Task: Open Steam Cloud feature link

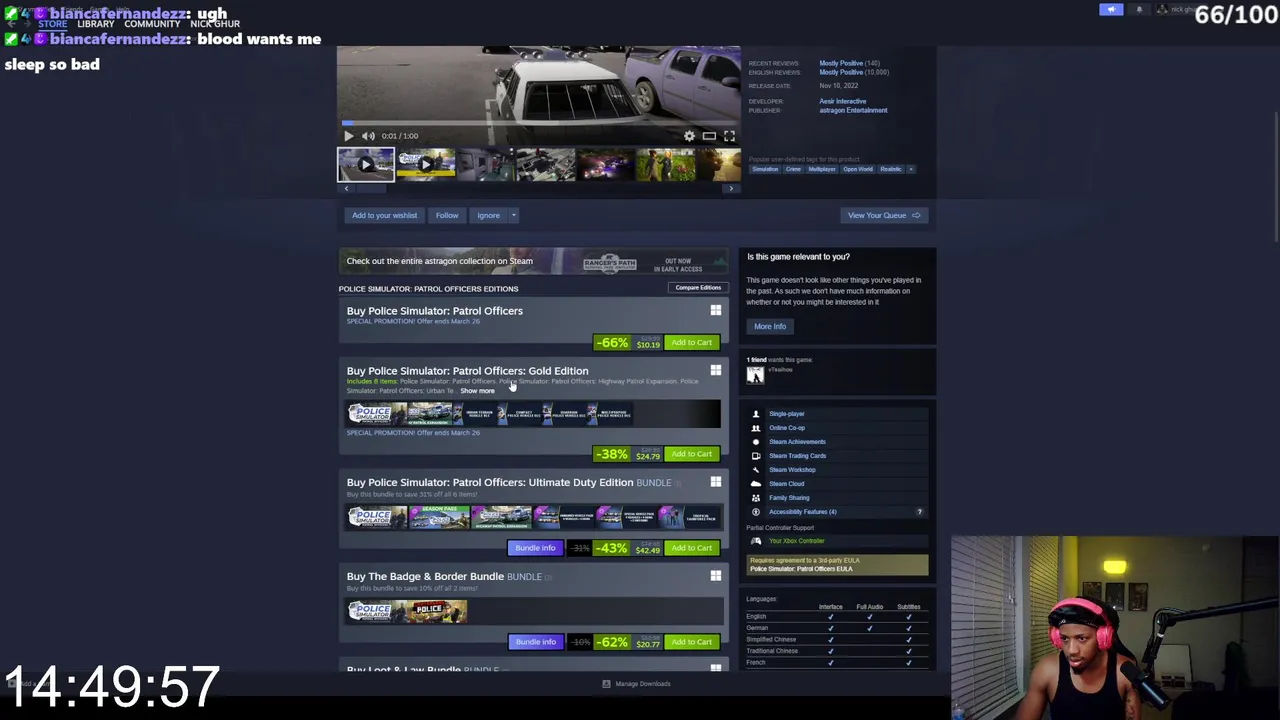Action: click(x=787, y=484)
